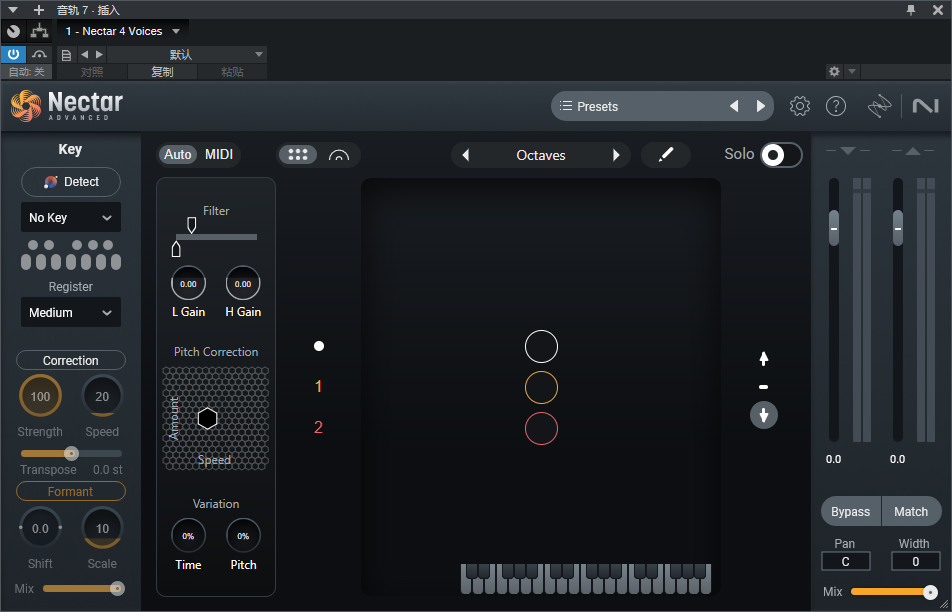Click the Nectar Advanced logo

(x=67, y=105)
